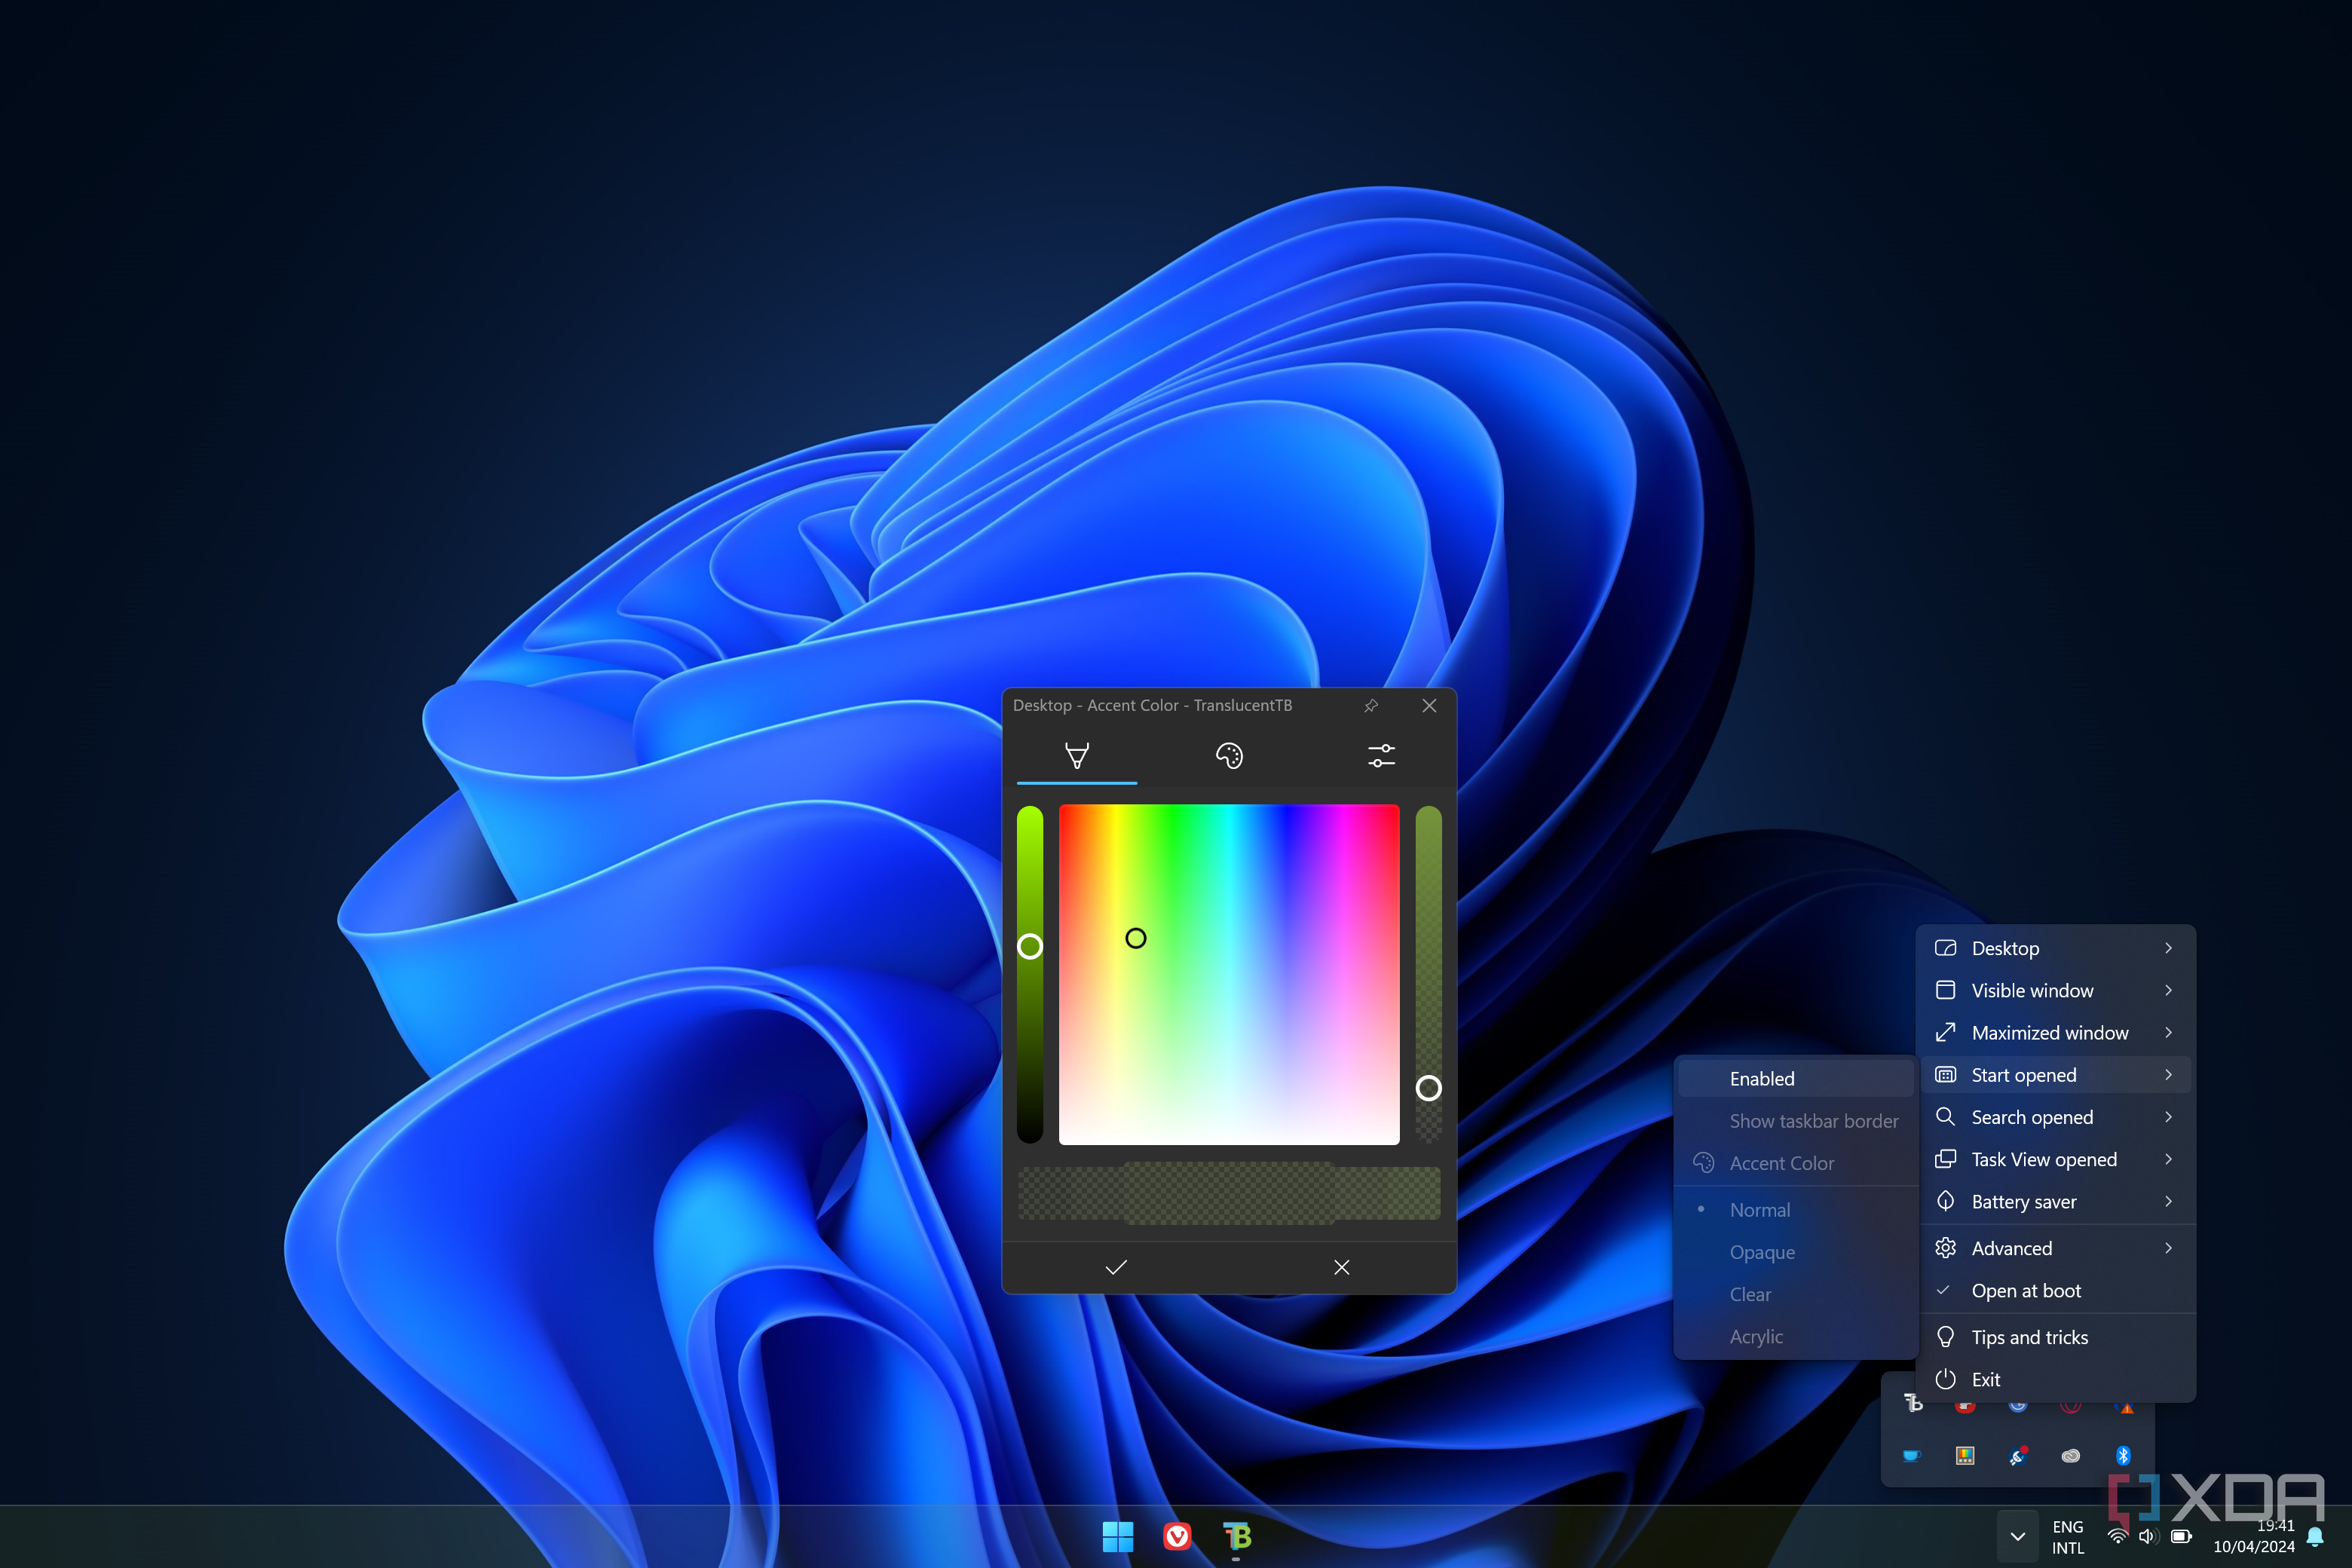Open the TranslucentTB taskbar icon
Image resolution: width=2352 pixels, height=1568 pixels.
pyautogui.click(x=1238, y=1537)
